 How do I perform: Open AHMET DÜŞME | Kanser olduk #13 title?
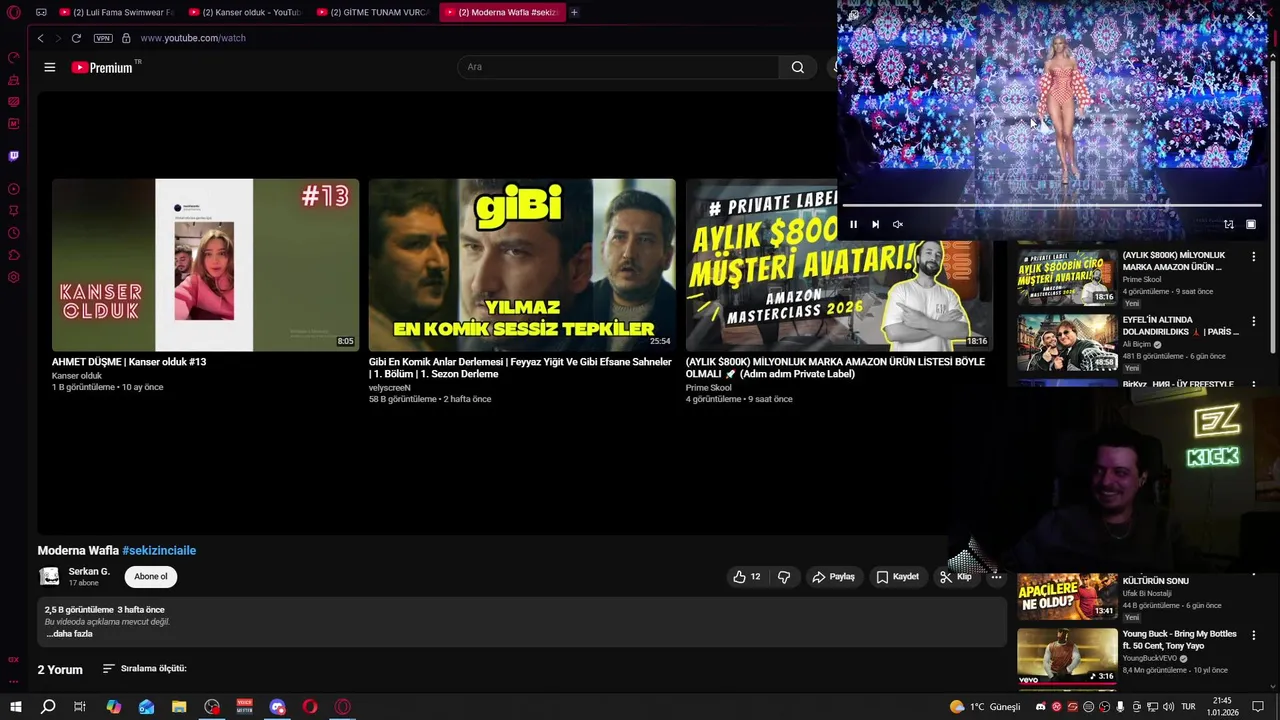click(129, 362)
